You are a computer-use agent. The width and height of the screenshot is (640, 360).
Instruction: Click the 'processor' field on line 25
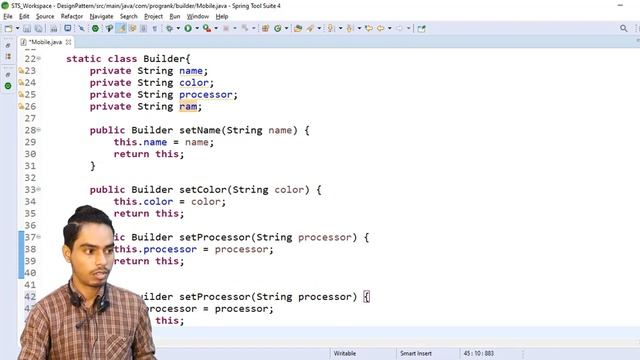click(206, 95)
